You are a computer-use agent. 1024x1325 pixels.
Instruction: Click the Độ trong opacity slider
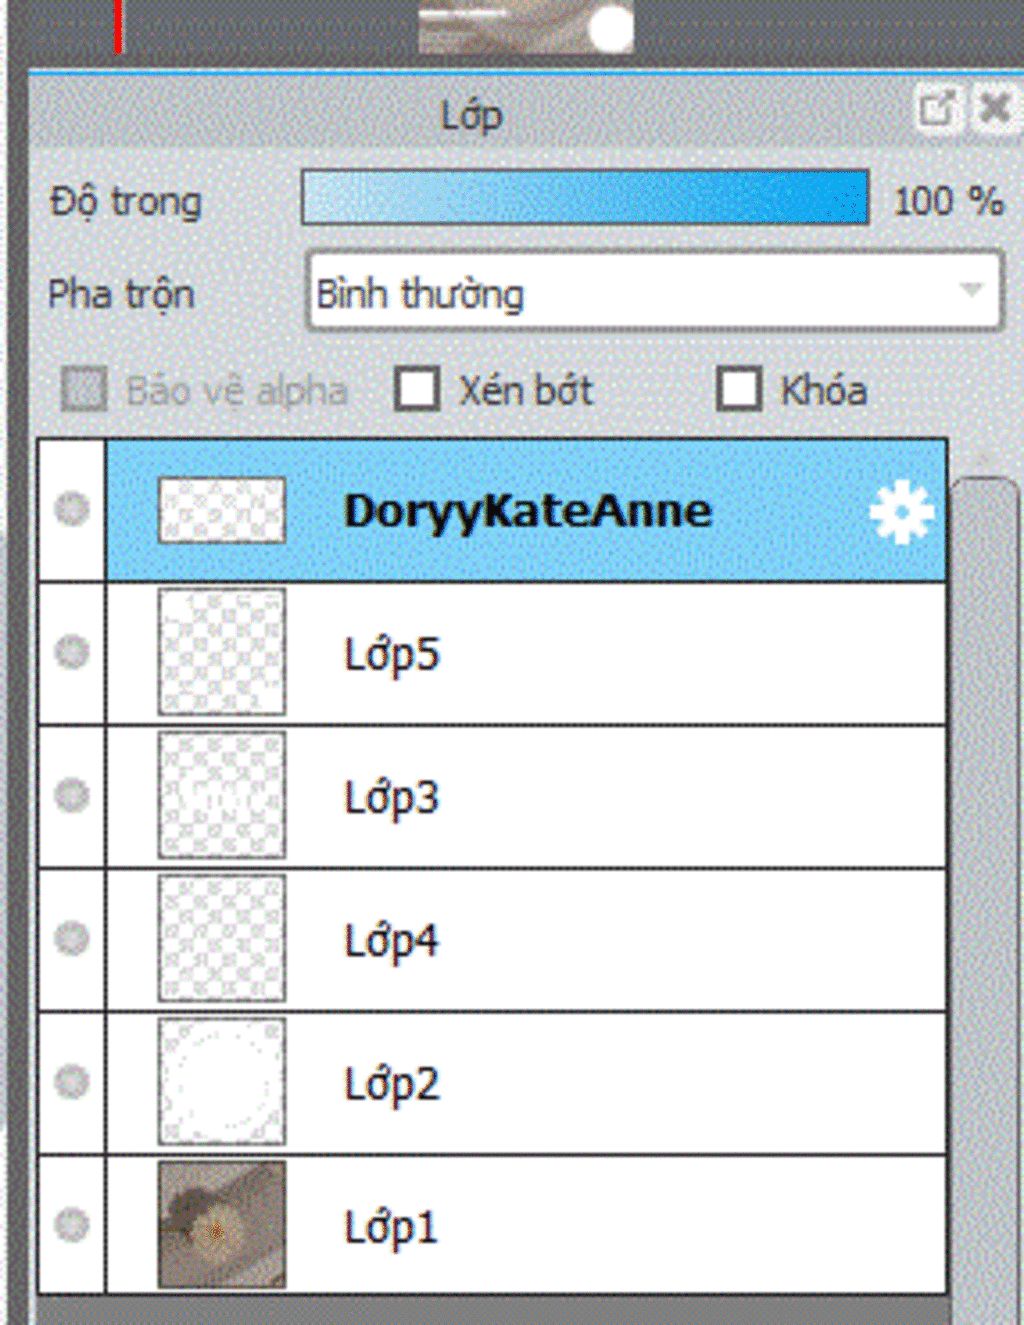pyautogui.click(x=585, y=197)
